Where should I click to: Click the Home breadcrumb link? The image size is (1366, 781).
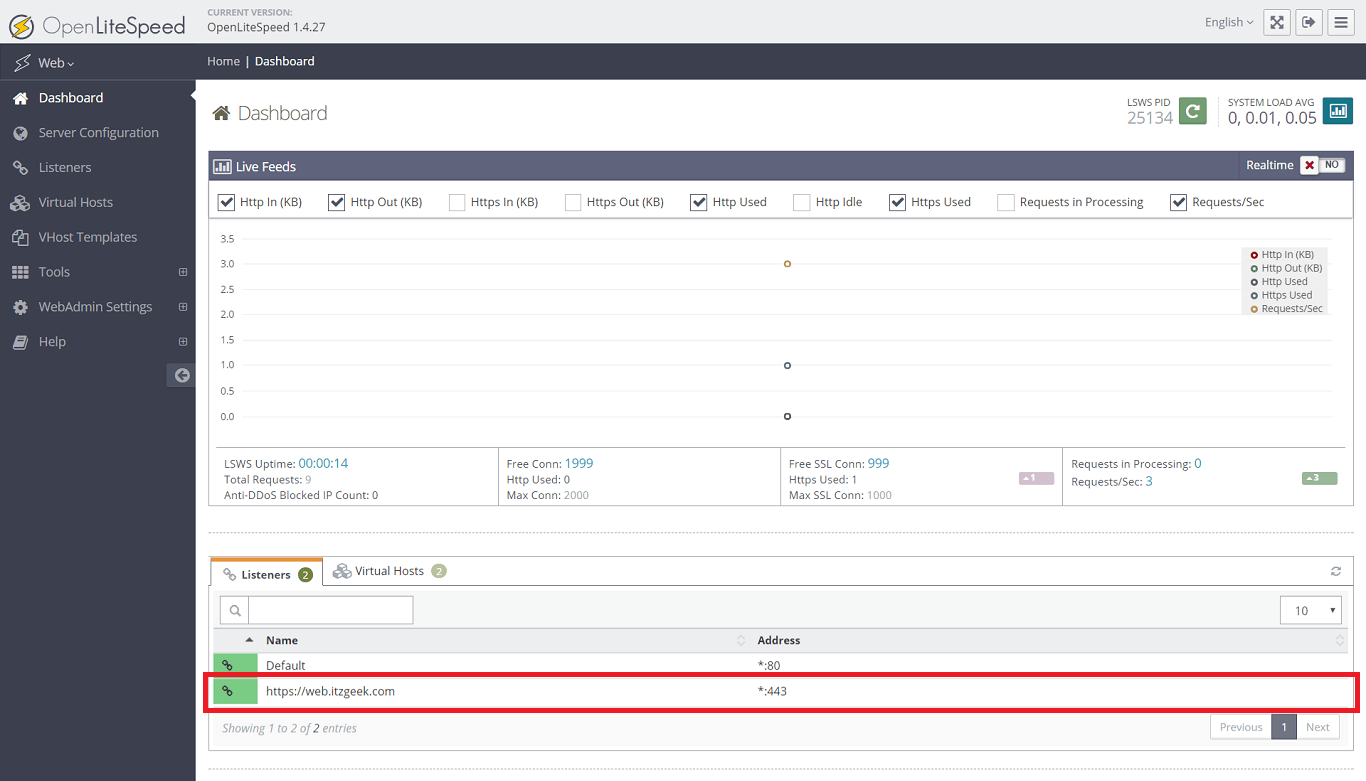[x=223, y=61]
